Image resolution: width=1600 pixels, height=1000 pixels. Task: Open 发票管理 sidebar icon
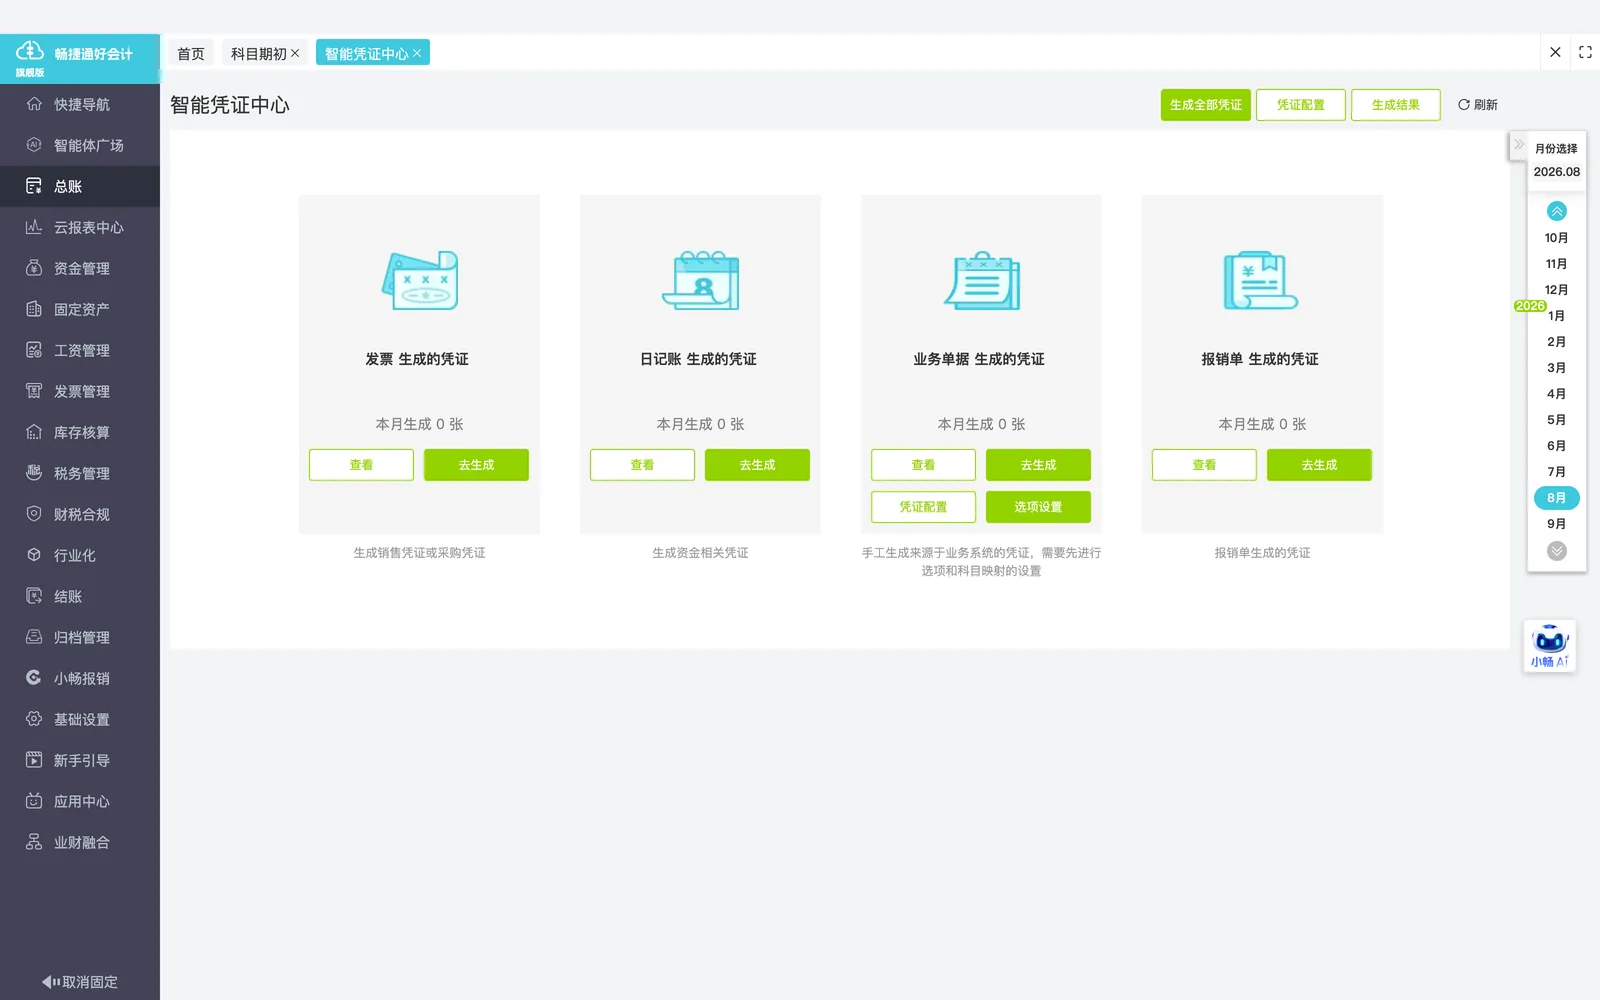point(34,391)
